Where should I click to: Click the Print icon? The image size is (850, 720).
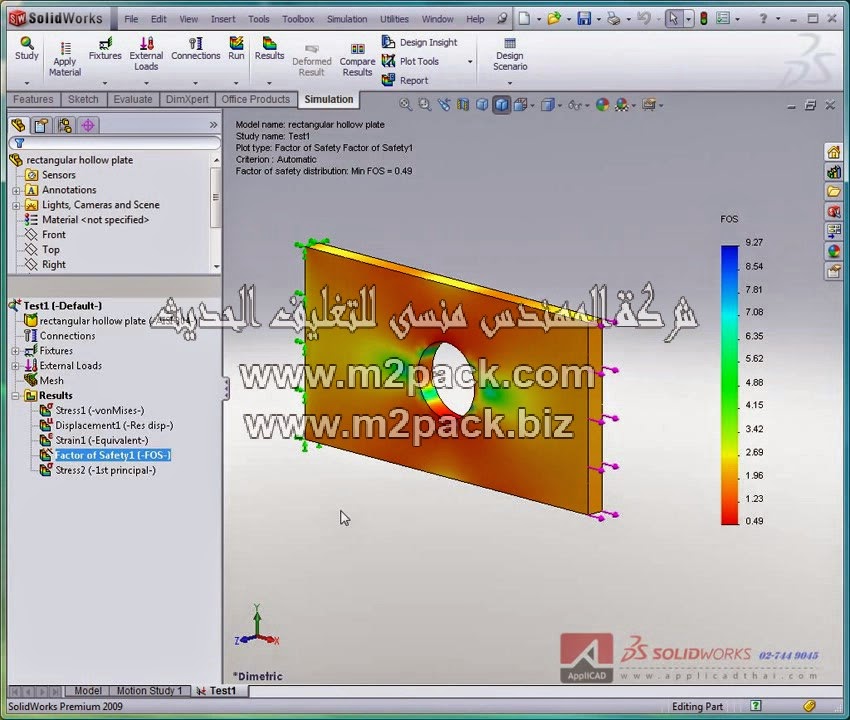tap(614, 19)
